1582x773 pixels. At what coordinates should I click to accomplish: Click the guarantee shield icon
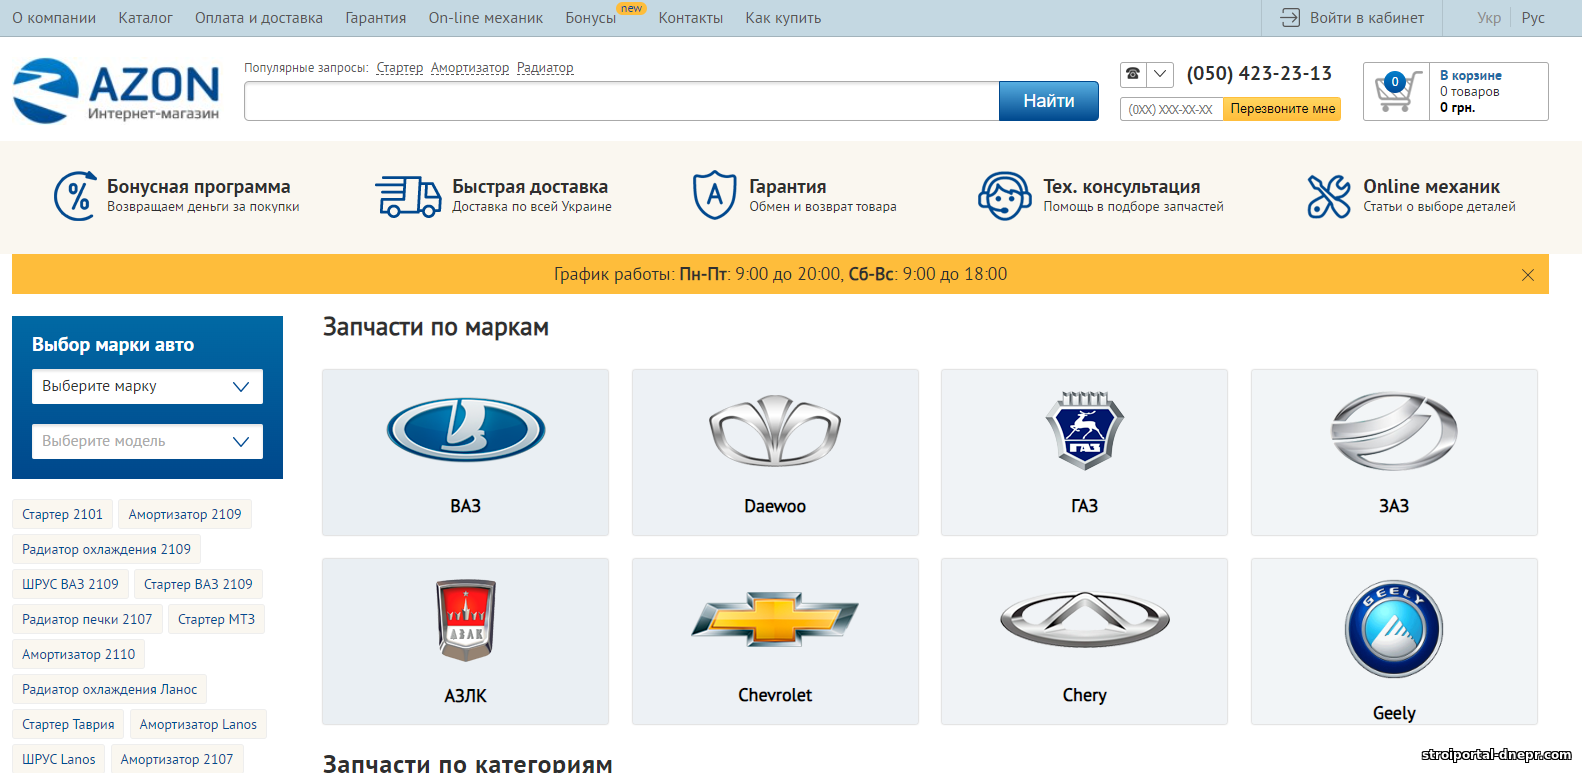pyautogui.click(x=715, y=195)
